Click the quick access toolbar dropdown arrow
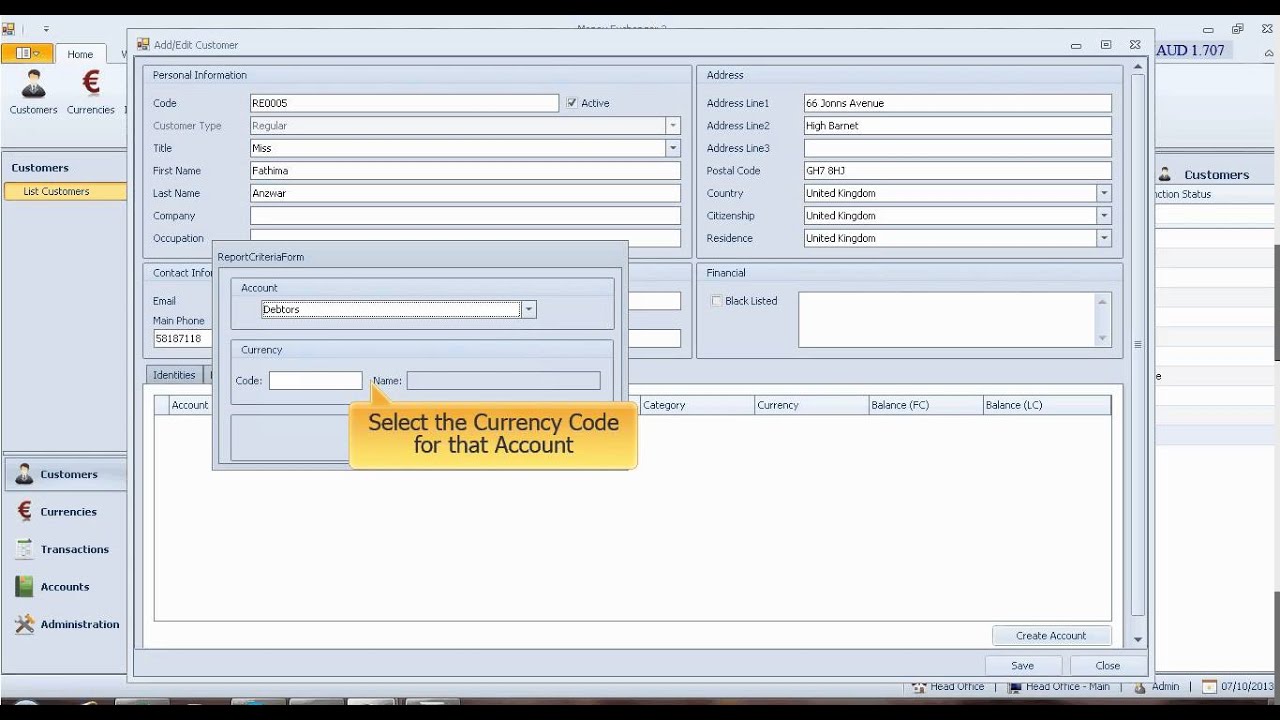Viewport: 1280px width, 720px height. click(46, 30)
